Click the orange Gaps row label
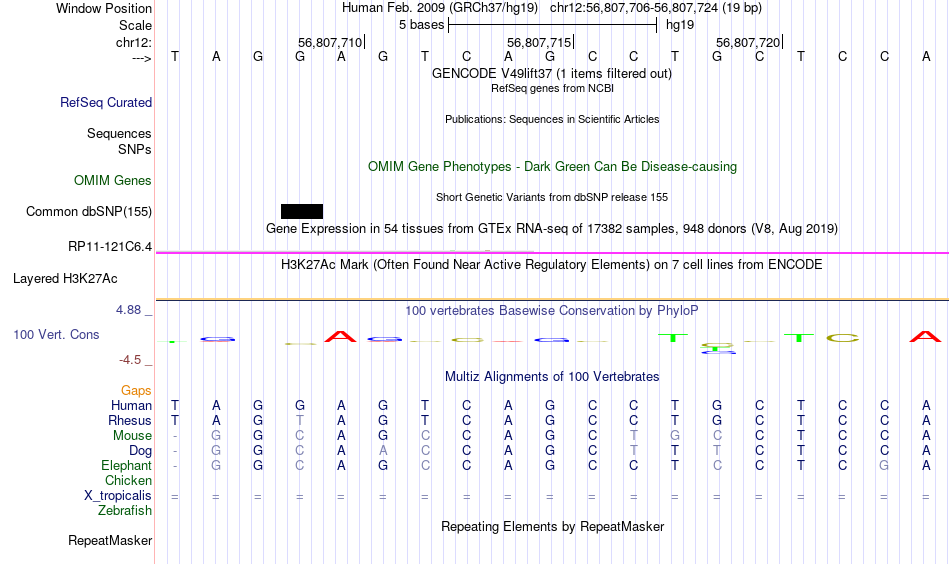Viewport: 950px width, 564px height. point(136,391)
